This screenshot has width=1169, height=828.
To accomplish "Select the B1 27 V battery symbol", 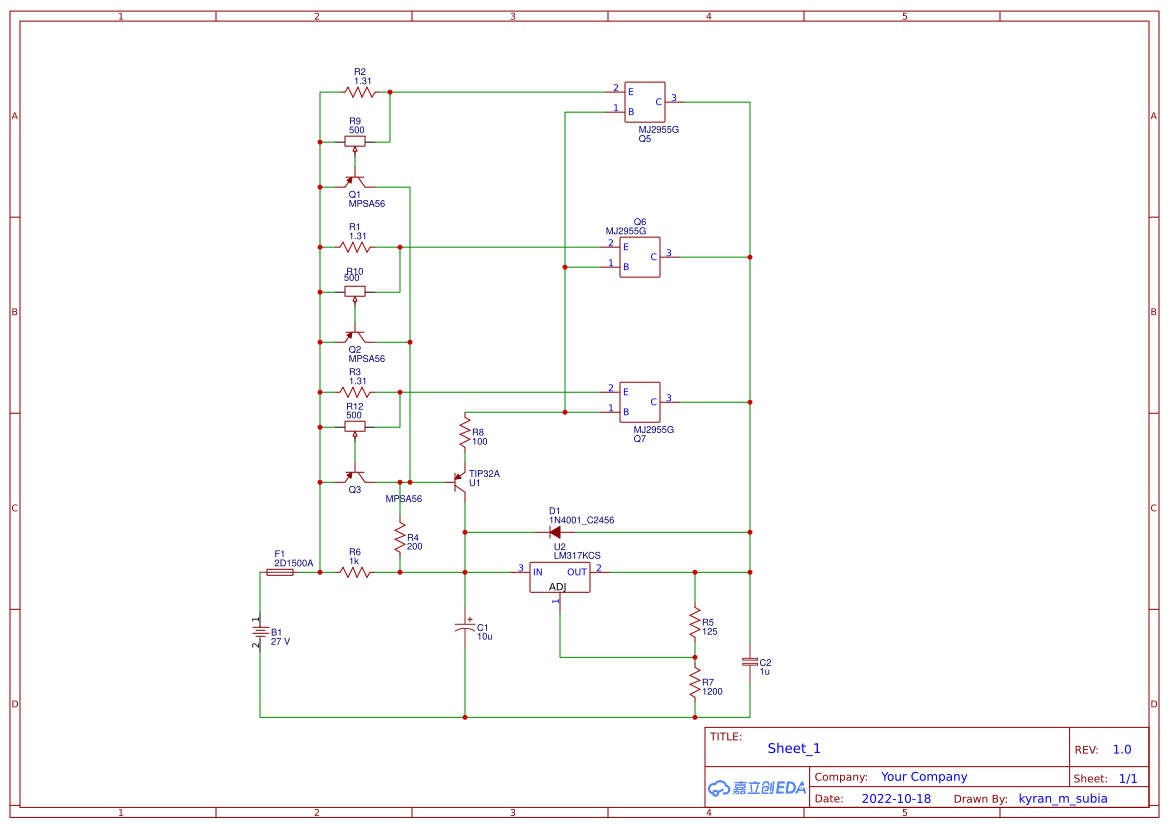I will click(x=260, y=632).
